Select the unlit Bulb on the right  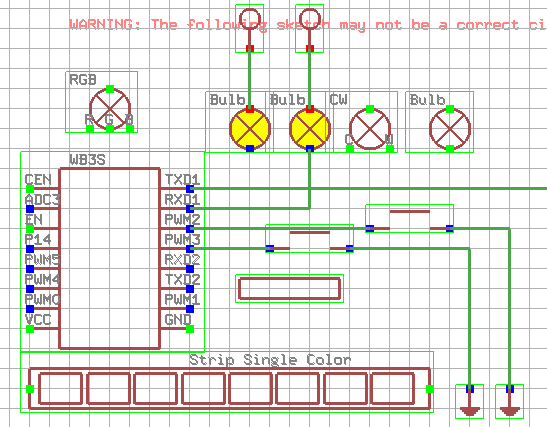click(450, 129)
